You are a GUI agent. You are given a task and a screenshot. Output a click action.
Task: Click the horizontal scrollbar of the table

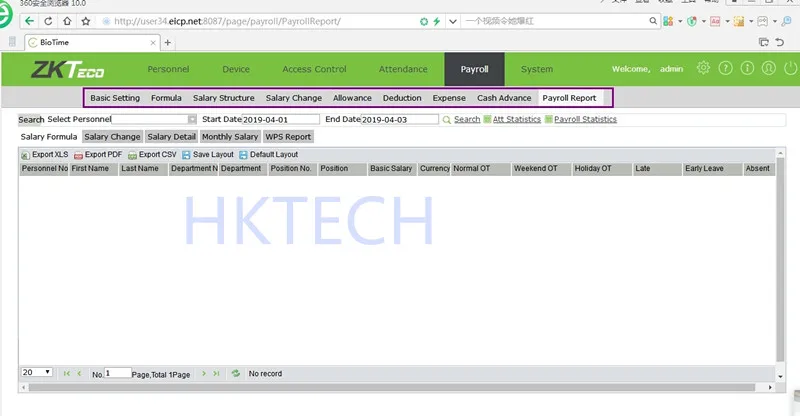point(392,388)
